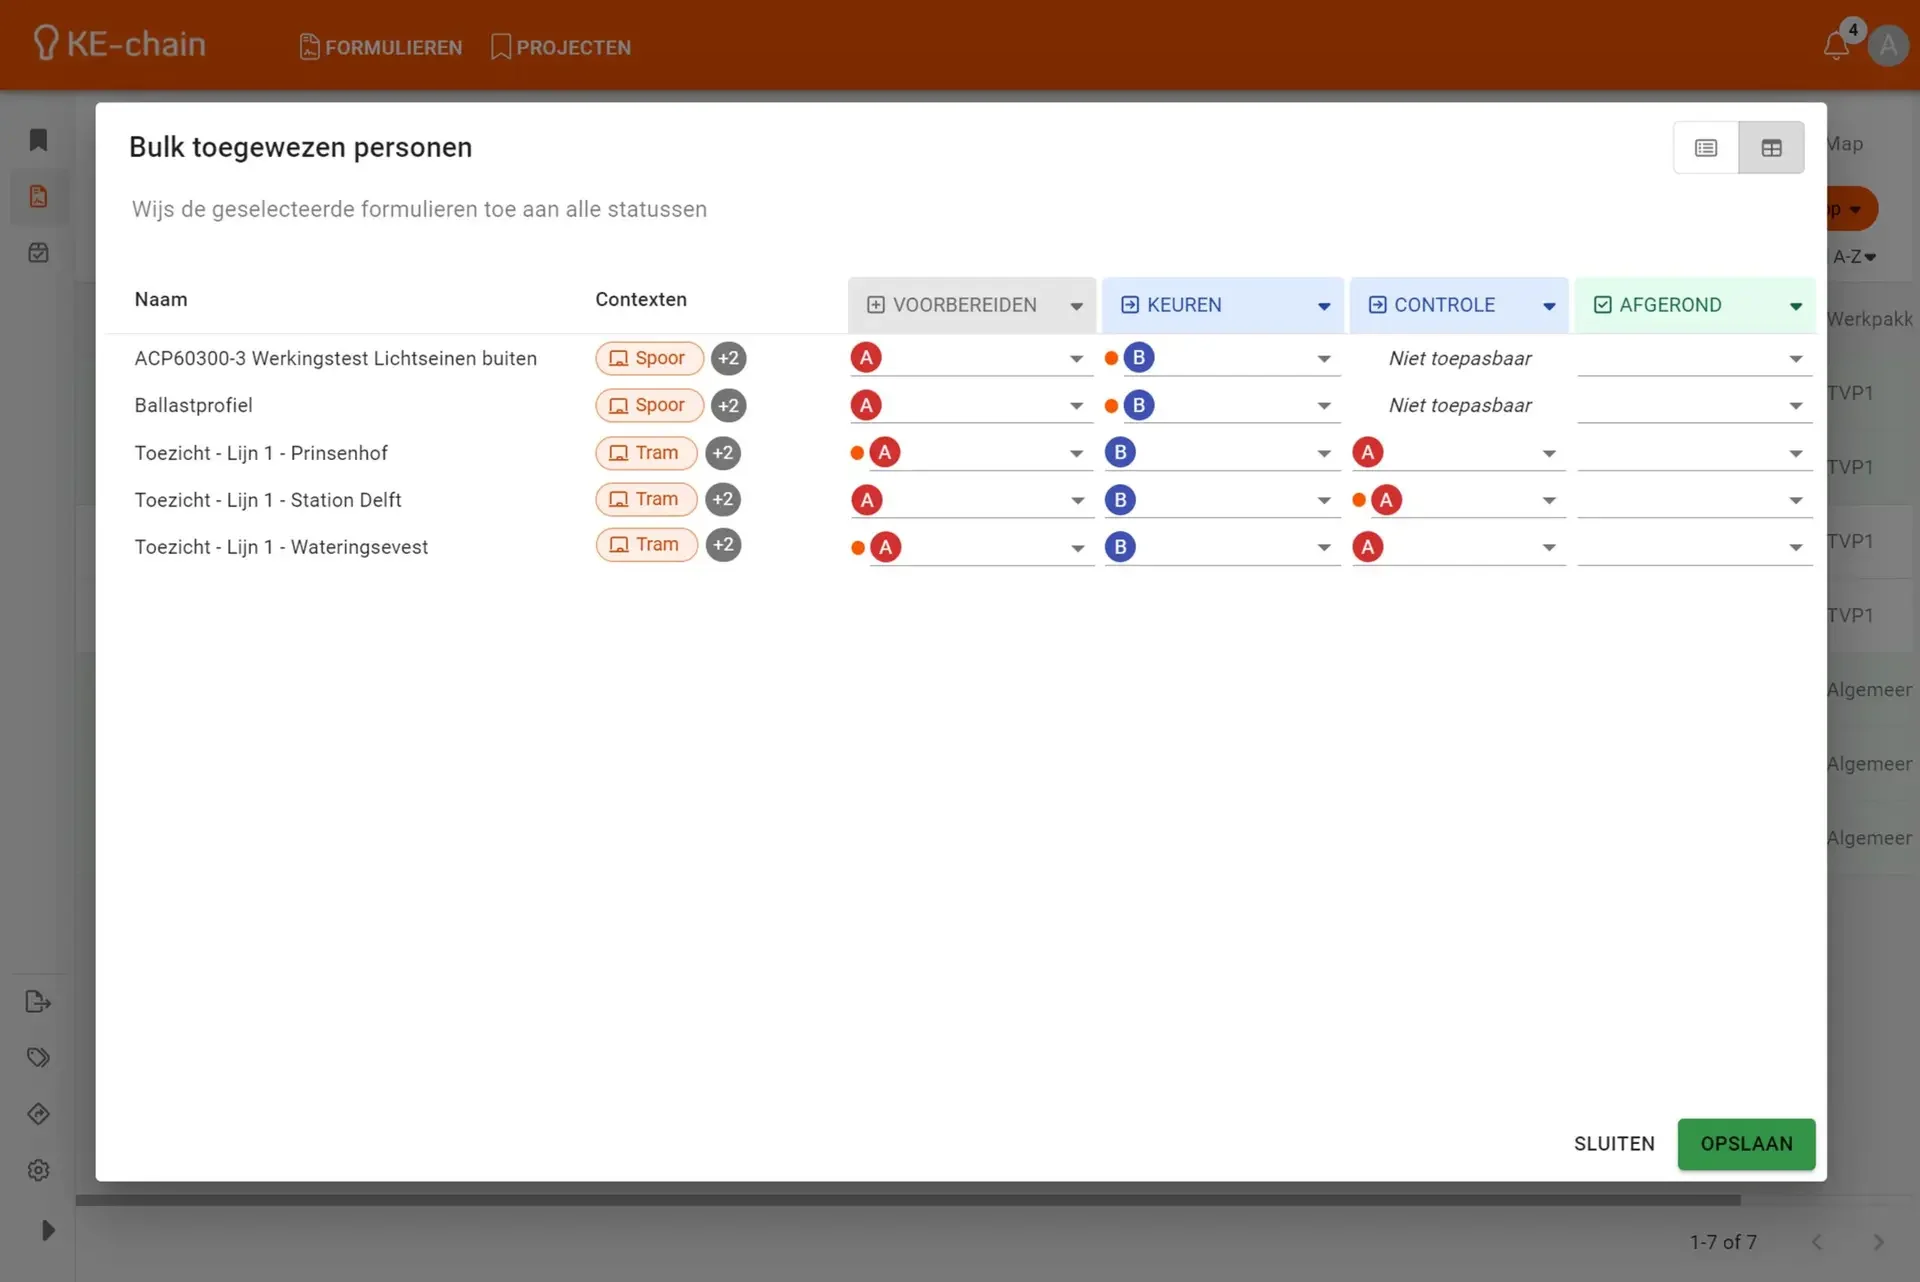
Task: Open the settings gear in sidebar
Action: click(38, 1169)
